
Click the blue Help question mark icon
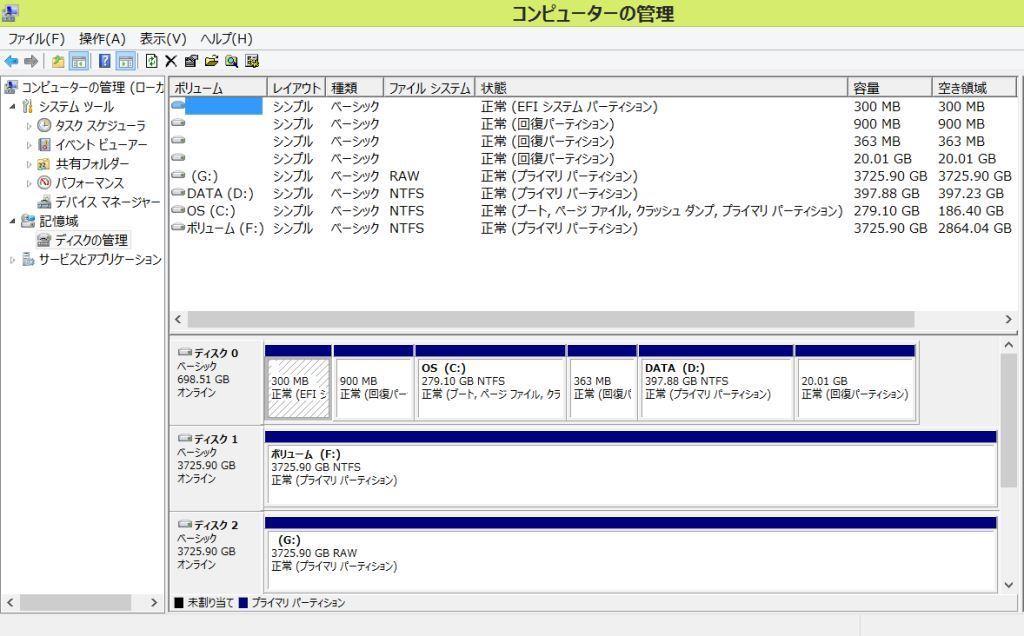(x=105, y=62)
